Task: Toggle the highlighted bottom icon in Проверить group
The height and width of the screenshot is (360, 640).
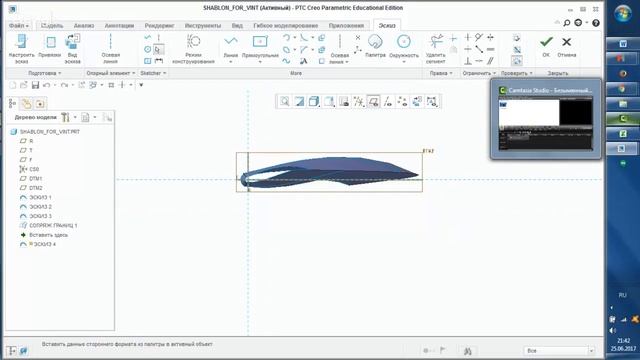Action: tap(517, 61)
